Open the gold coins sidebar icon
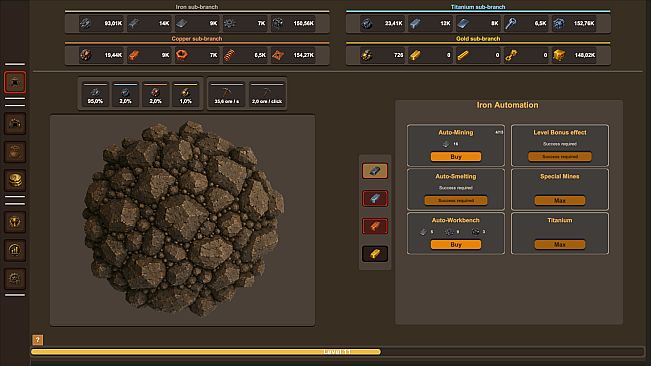Screen dimensions: 651x366 15,180
